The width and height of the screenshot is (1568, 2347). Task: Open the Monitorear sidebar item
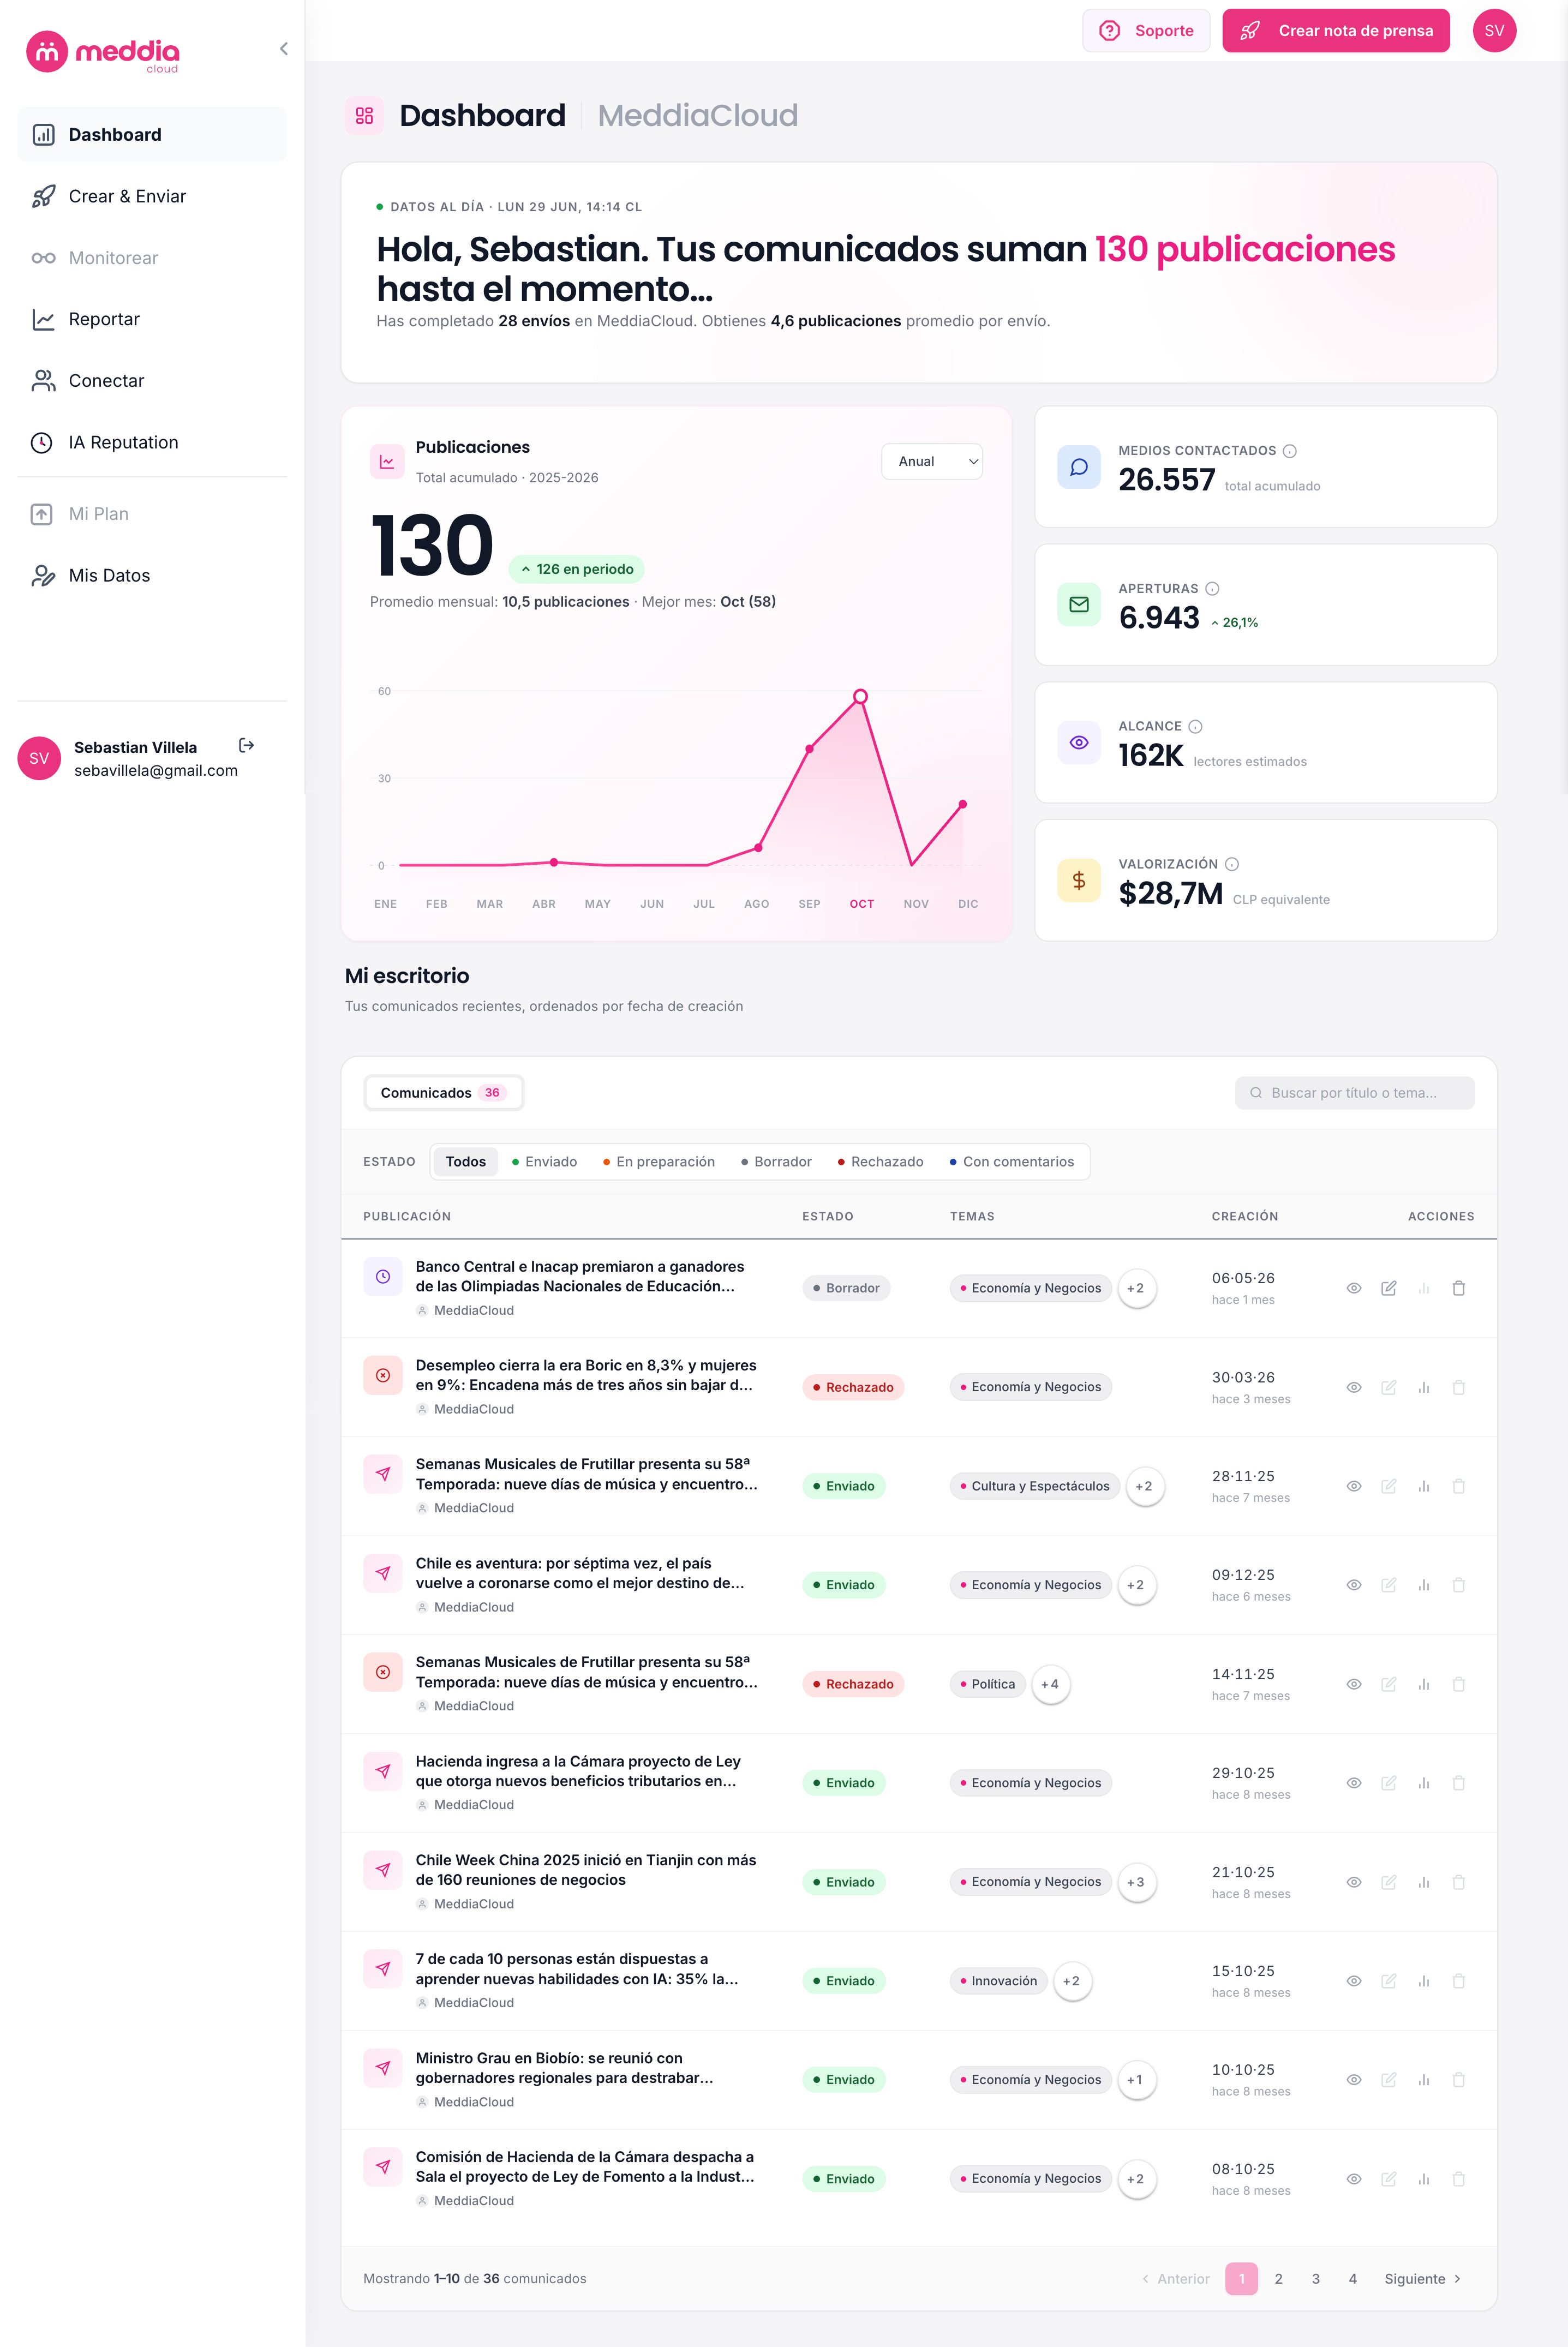pos(152,258)
